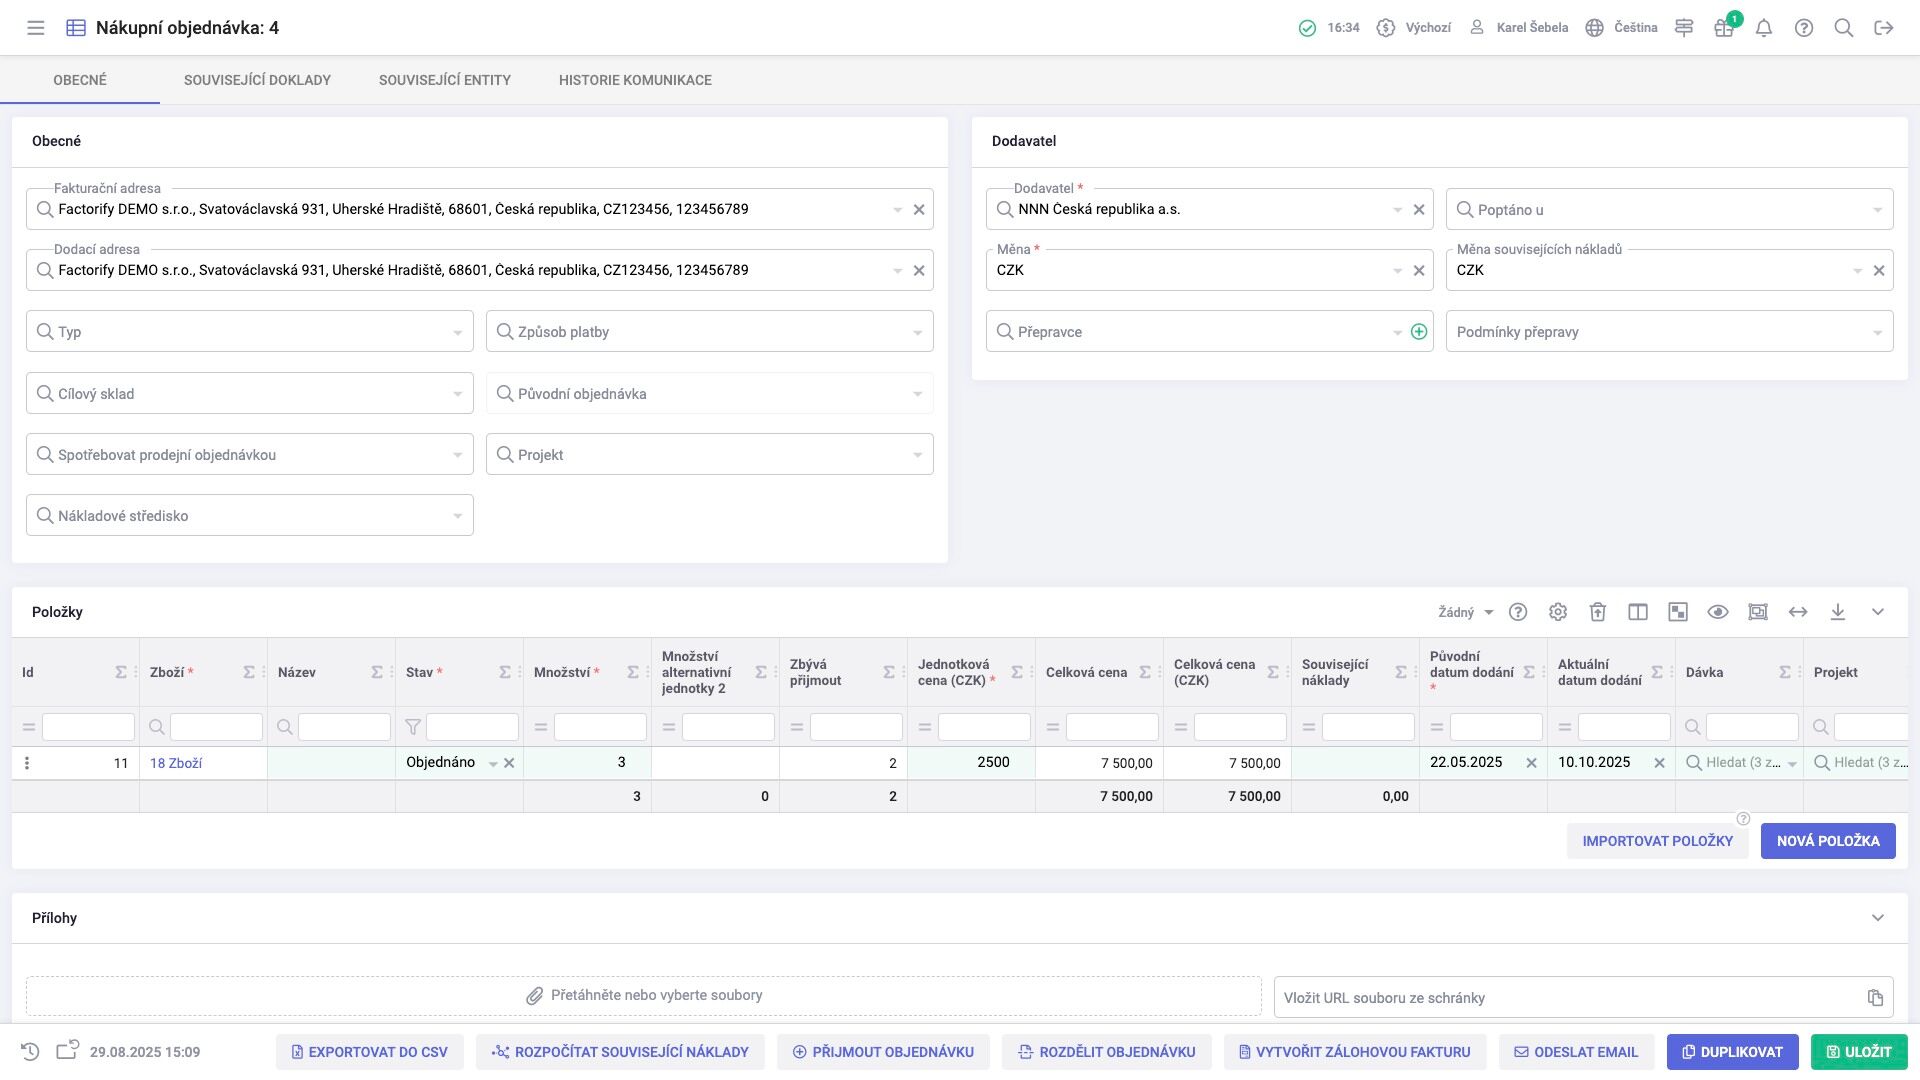Image resolution: width=1920 pixels, height=1080 pixels.
Task: Open the gift box updates icon
Action: tap(1723, 28)
